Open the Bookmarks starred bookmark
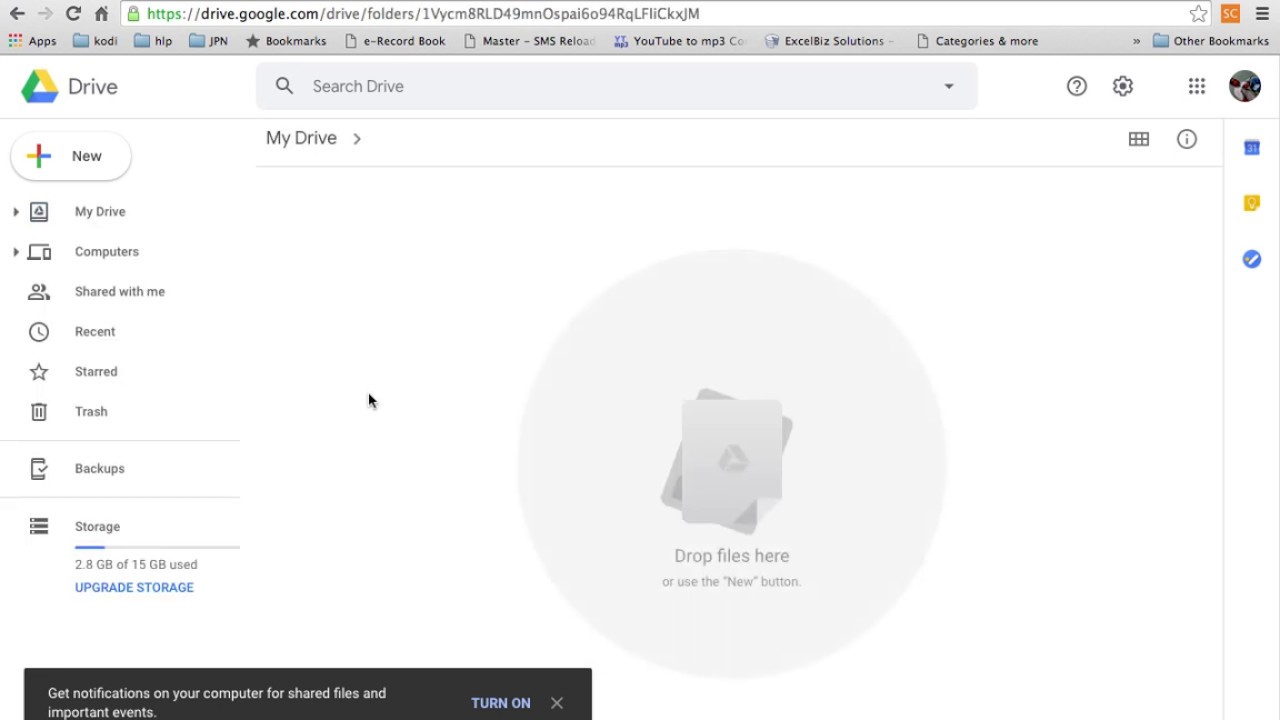This screenshot has width=1280, height=720. coord(286,41)
